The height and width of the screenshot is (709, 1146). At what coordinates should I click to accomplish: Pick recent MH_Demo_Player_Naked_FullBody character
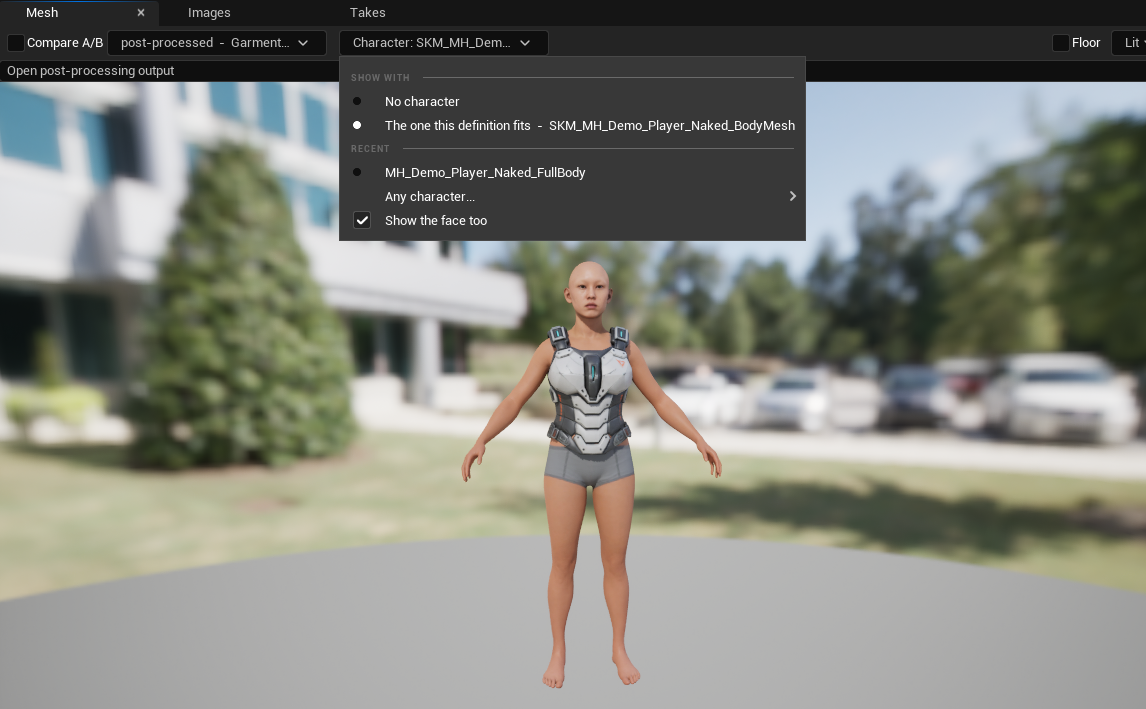coord(572,172)
